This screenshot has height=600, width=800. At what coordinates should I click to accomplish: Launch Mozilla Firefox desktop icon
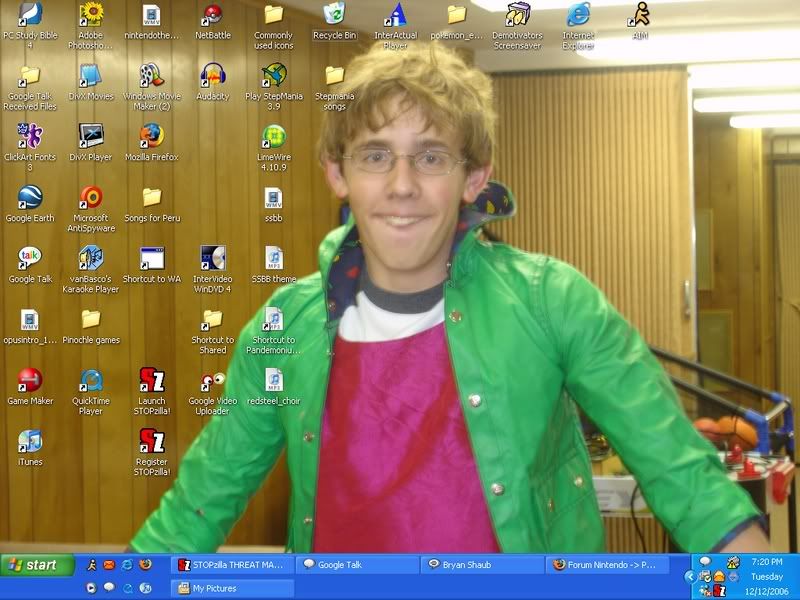[x=152, y=143]
